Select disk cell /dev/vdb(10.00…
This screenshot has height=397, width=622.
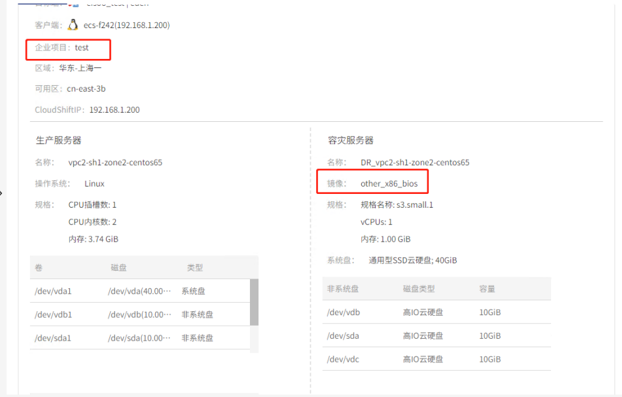139,315
